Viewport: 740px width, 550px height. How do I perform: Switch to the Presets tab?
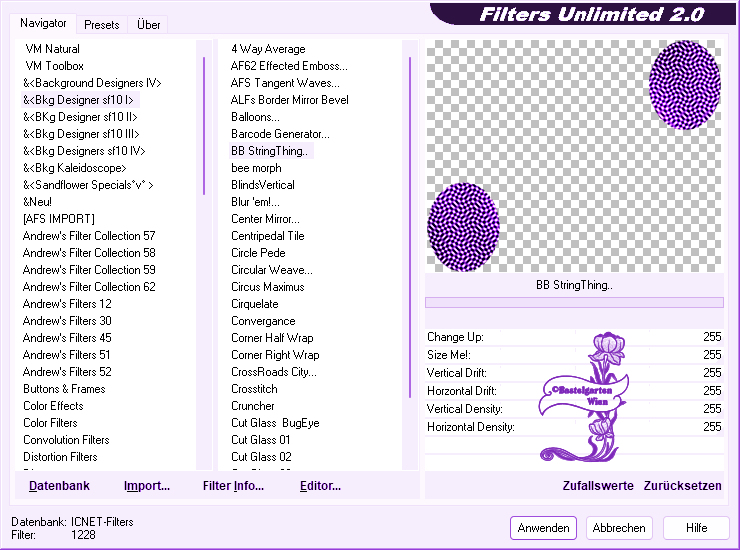pos(102,24)
